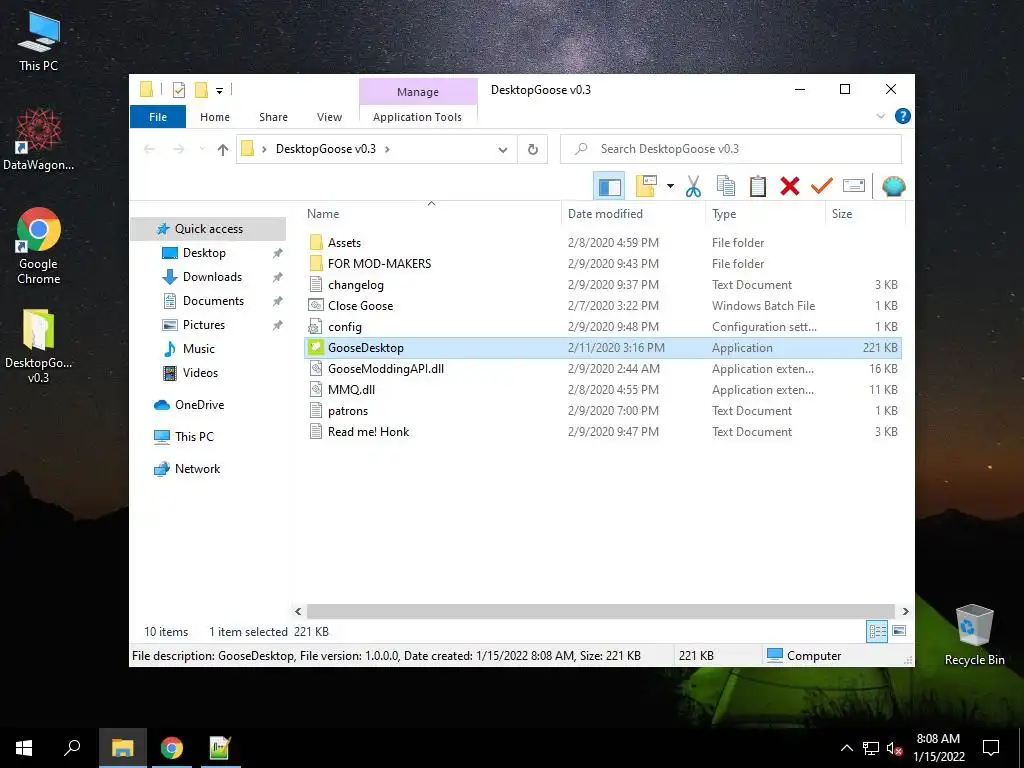1024x768 pixels.
Task: Click the Search DesktopGoose v0.3 field
Action: (x=731, y=149)
